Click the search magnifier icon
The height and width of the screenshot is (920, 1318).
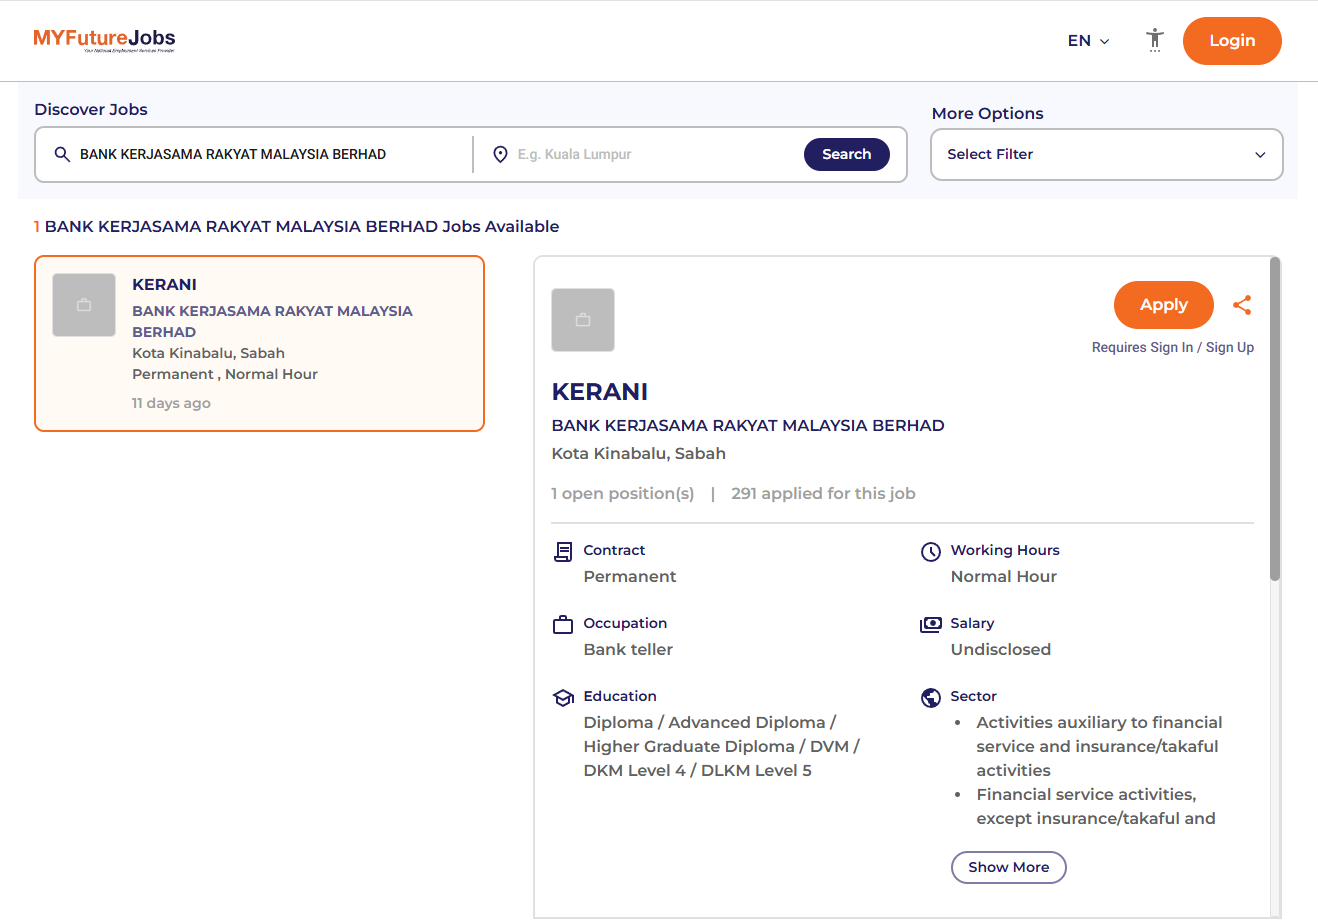(x=62, y=154)
